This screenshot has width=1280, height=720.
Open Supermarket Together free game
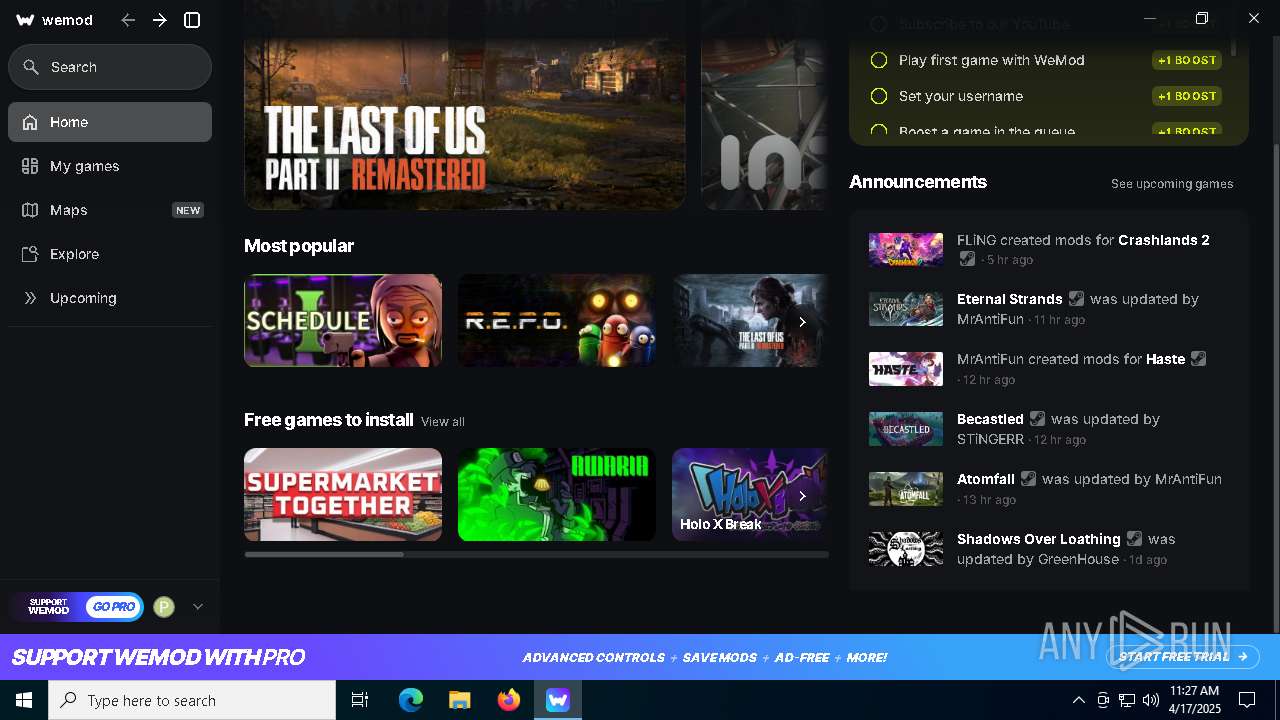tap(343, 494)
